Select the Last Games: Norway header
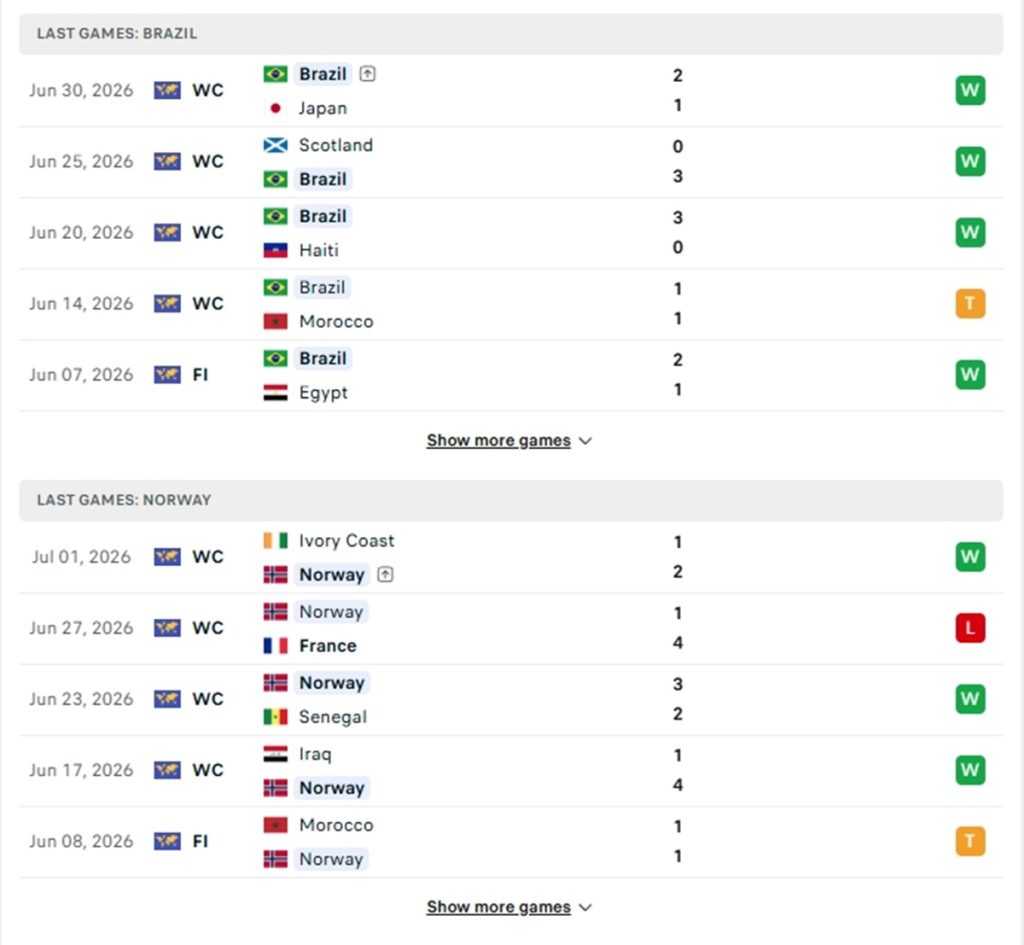 point(511,500)
